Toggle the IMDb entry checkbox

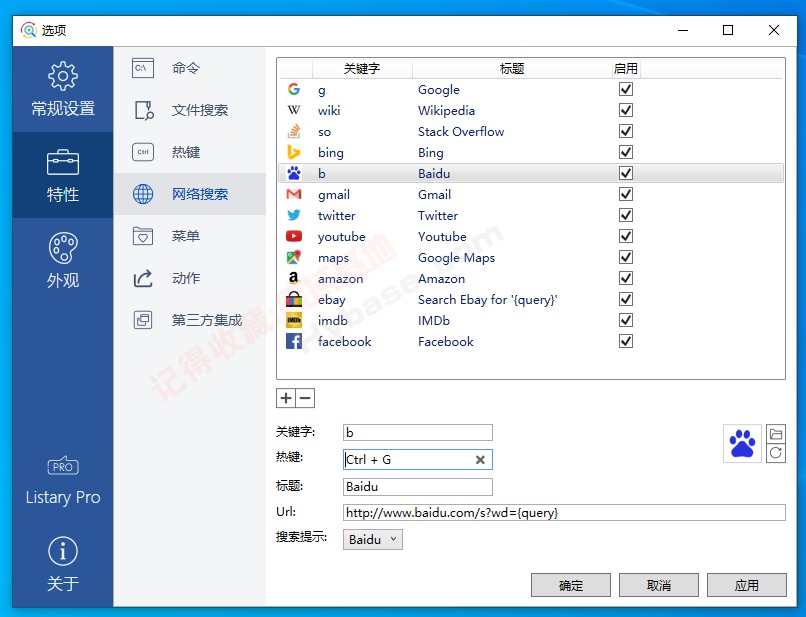click(x=626, y=320)
